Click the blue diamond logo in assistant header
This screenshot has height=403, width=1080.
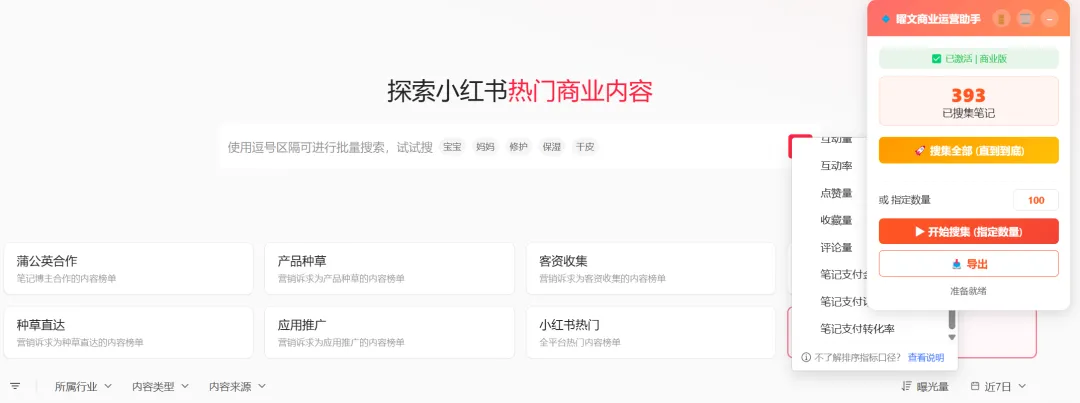(885, 19)
